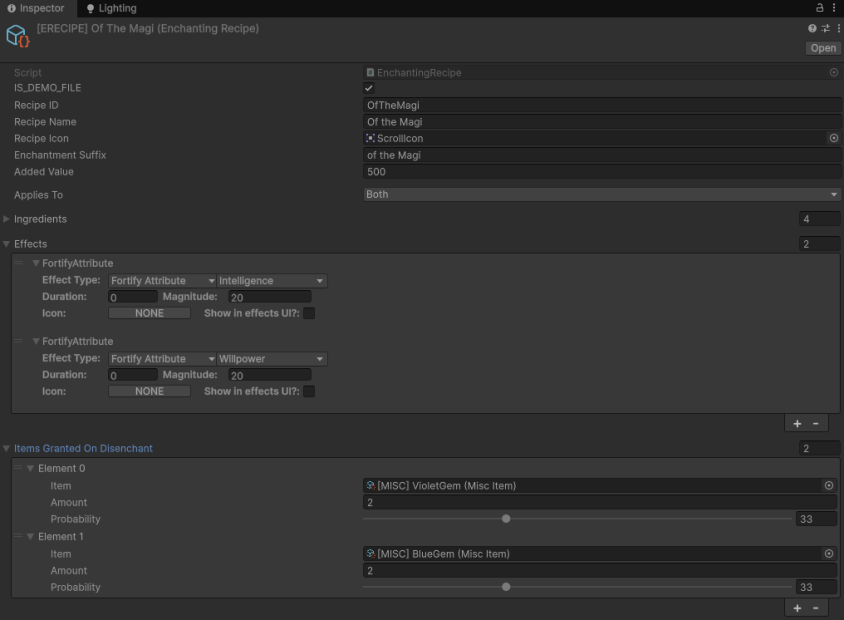Image resolution: width=844 pixels, height=620 pixels.
Task: Click the Element 0 Amount field
Action: click(600, 503)
